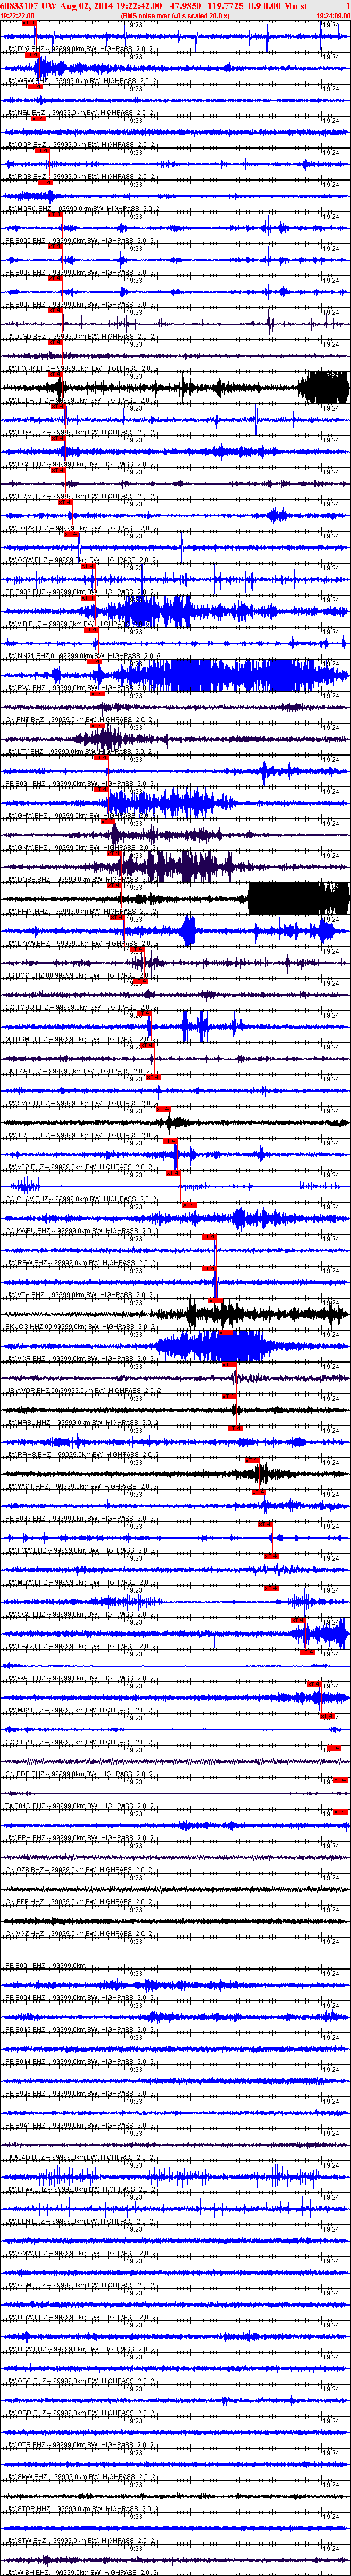Select the UW NEL EHZ trace label
This screenshot has width=351, height=2576.
[78, 113]
